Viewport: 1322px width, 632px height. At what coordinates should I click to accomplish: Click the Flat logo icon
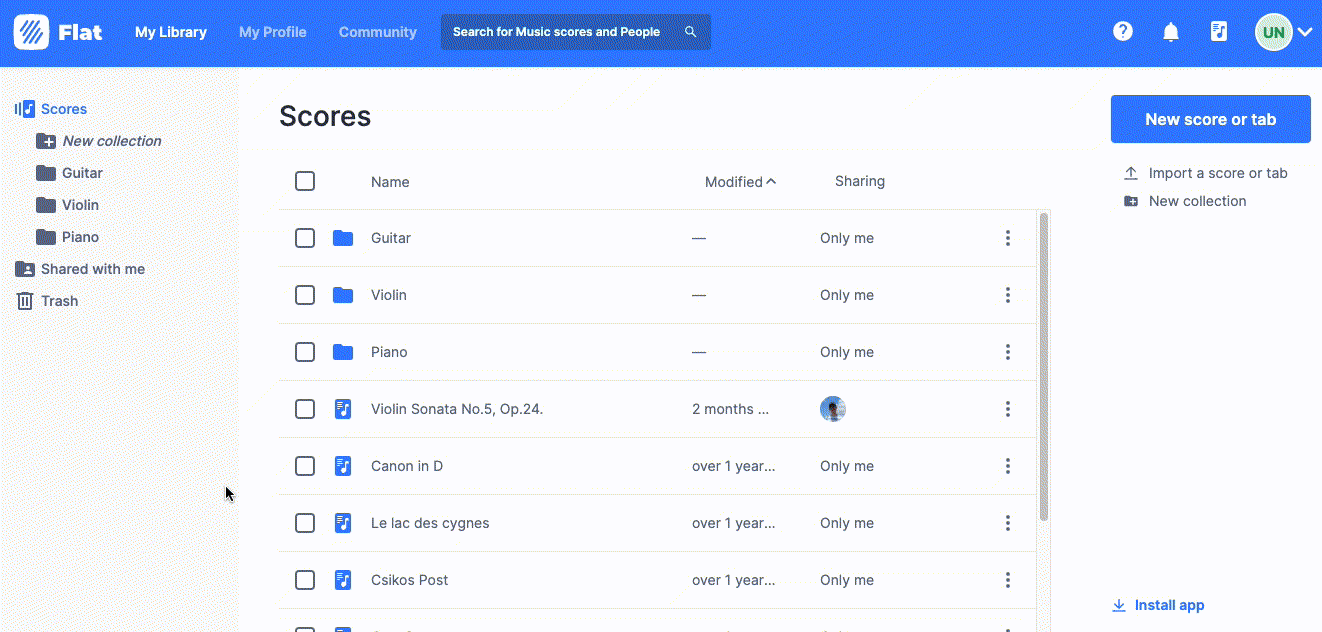click(32, 32)
